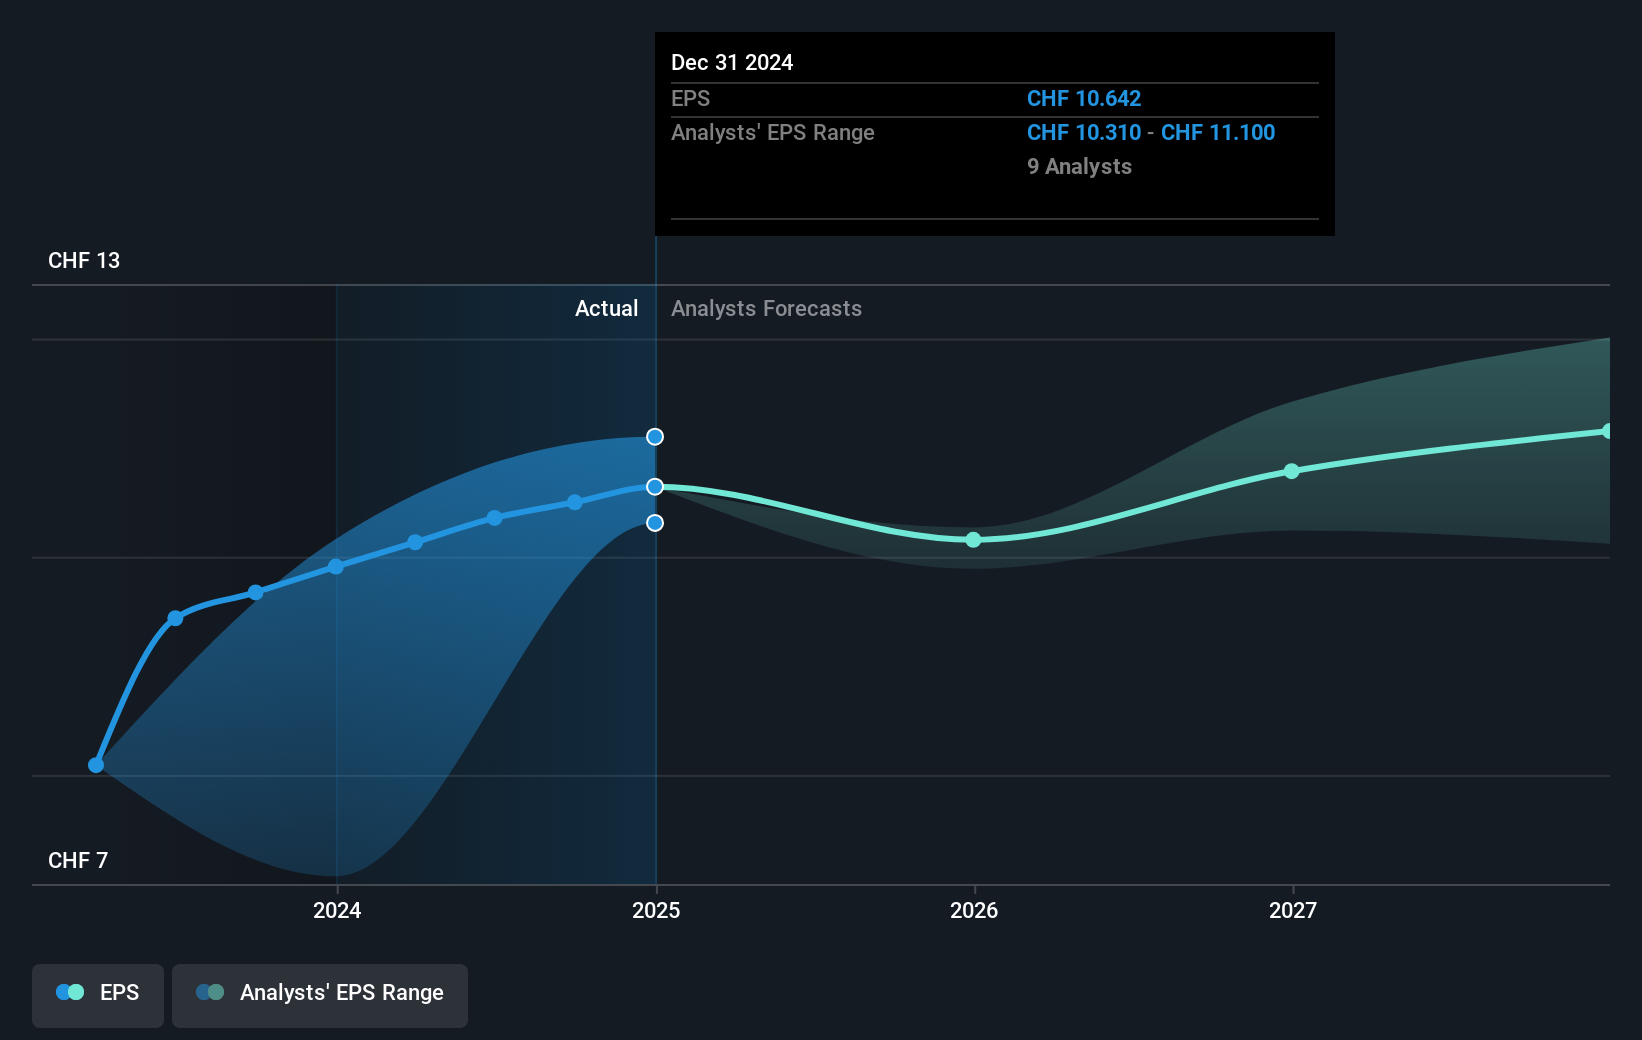
Task: Click the CHF 7 axis label
Action: click(78, 860)
